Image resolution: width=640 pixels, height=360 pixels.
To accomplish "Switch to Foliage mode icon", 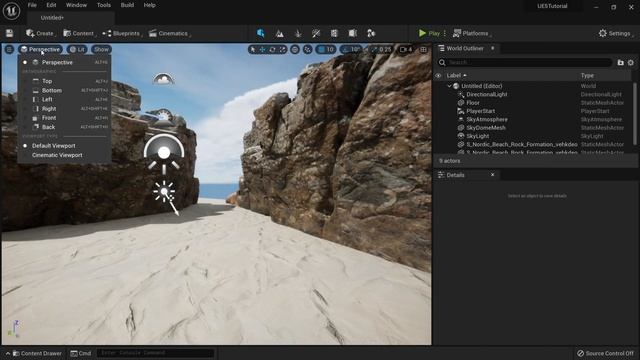I will pos(298,33).
